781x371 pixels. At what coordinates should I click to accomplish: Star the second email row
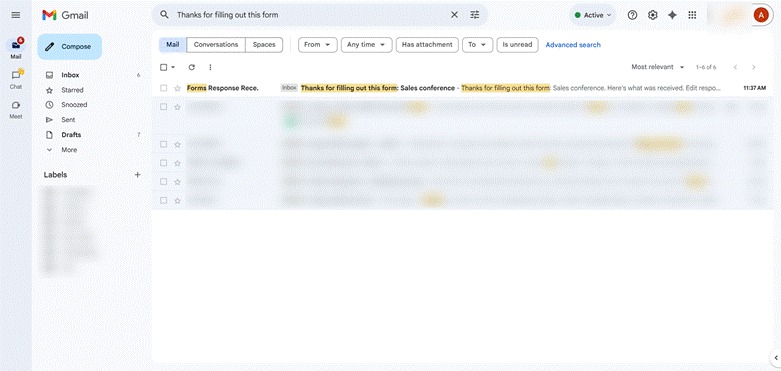click(177, 107)
